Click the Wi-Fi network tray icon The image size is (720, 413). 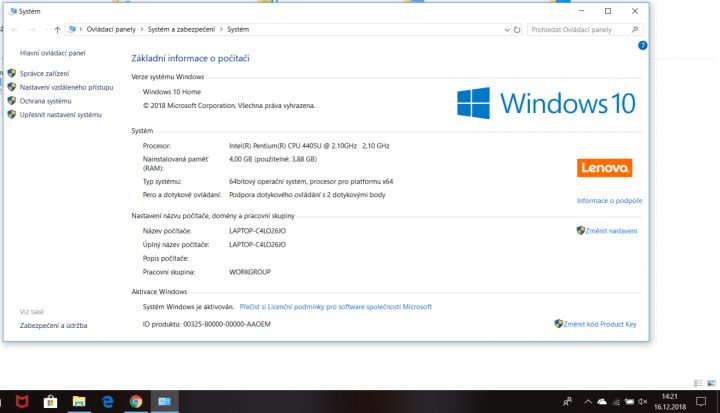point(616,402)
